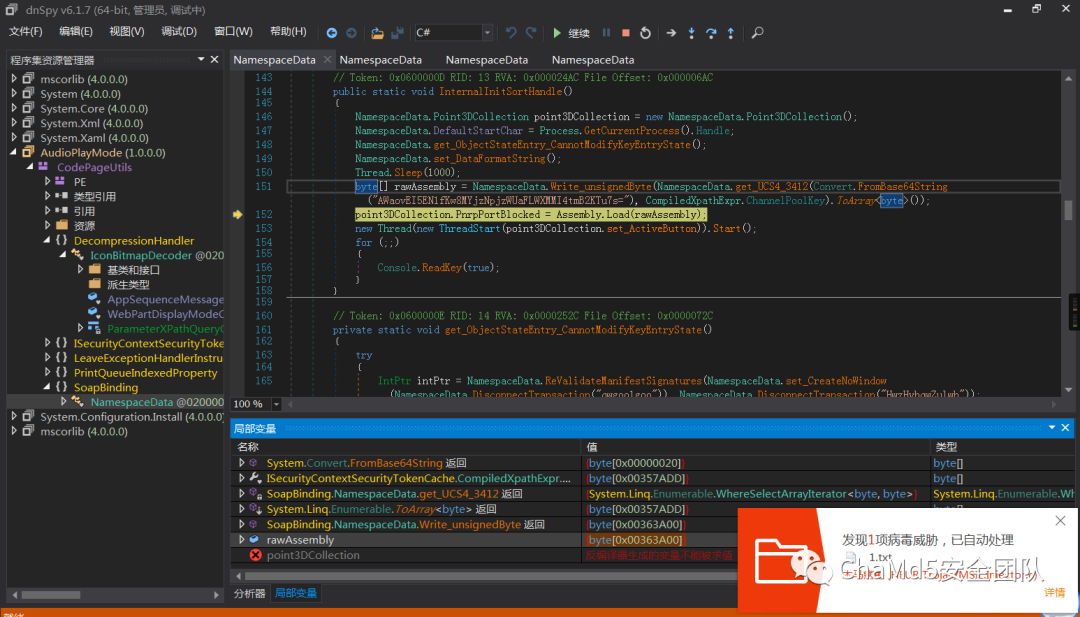The height and width of the screenshot is (617, 1080).
Task: Close the 程序集资源管理器 panel
Action: pos(215,60)
